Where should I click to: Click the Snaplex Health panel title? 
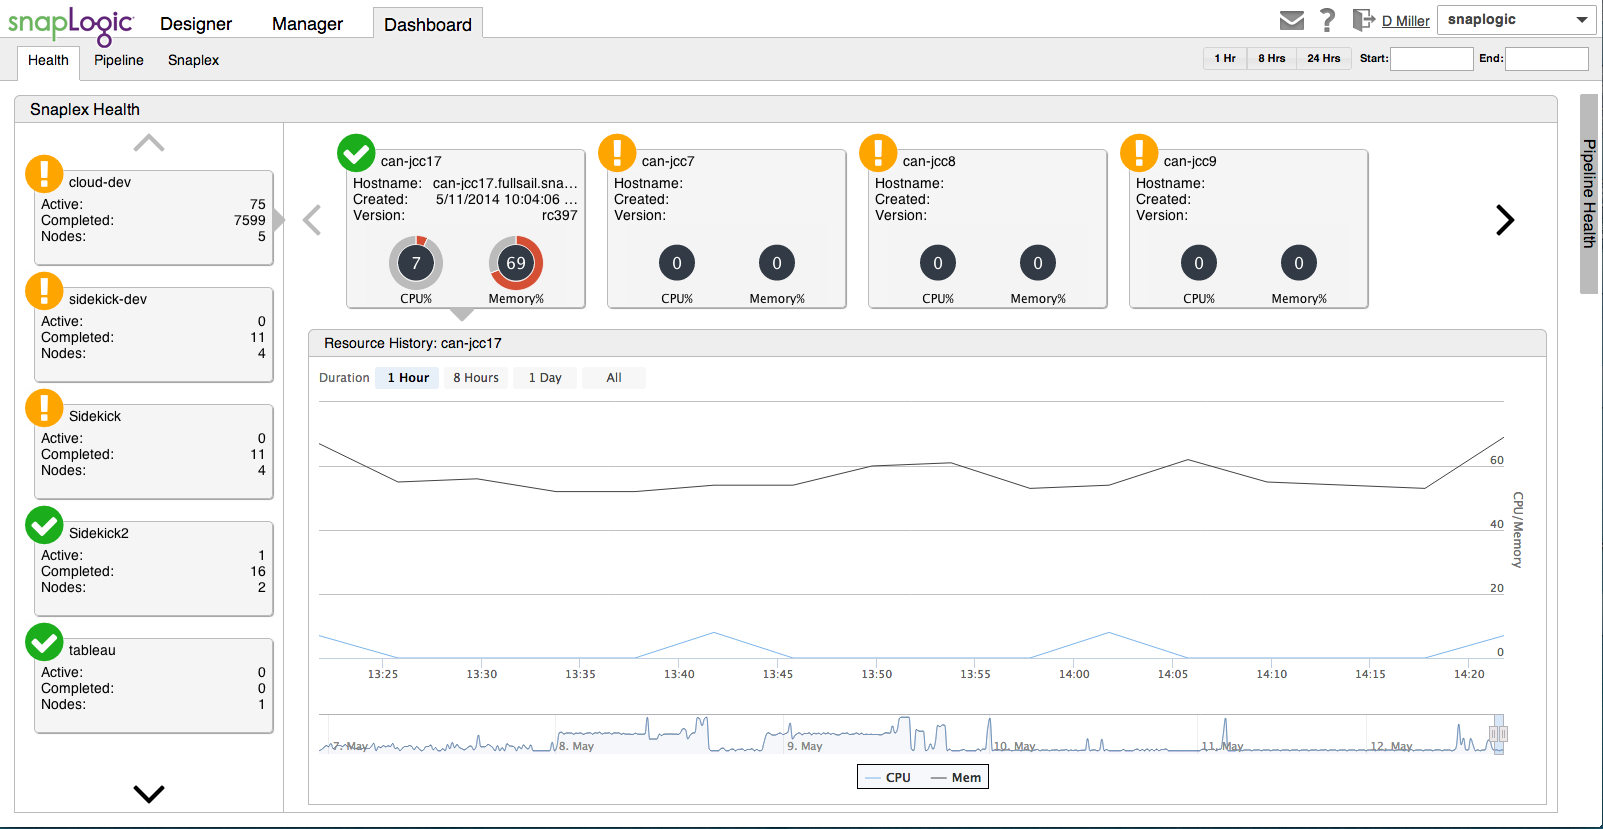(85, 109)
